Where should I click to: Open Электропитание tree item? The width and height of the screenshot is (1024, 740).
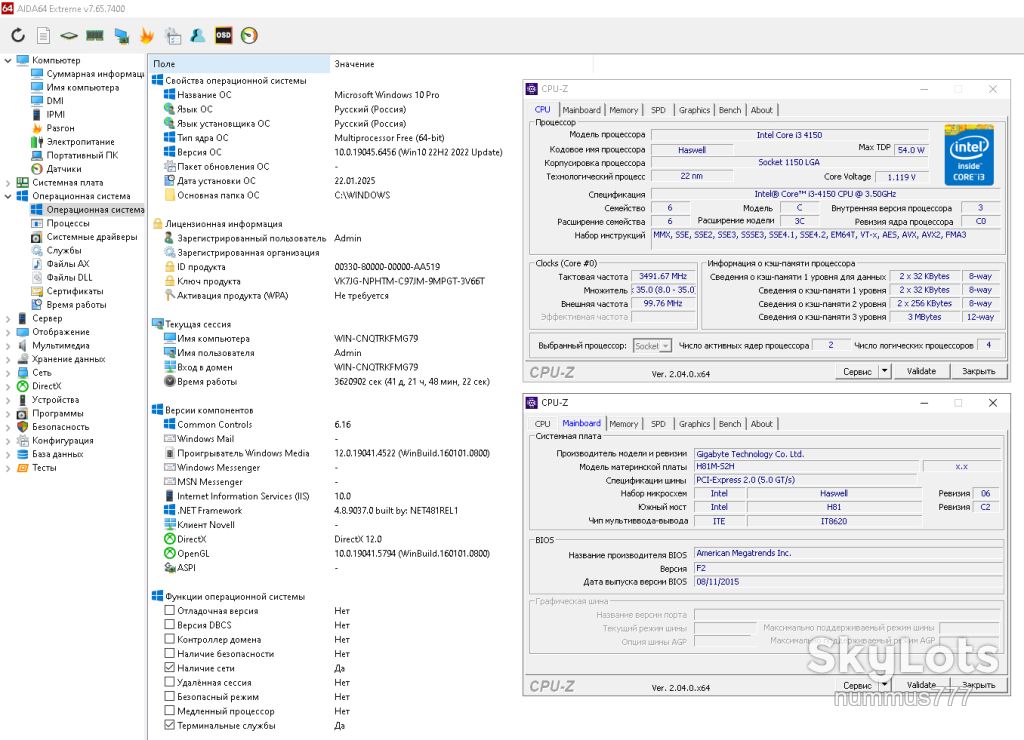[x=80, y=142]
